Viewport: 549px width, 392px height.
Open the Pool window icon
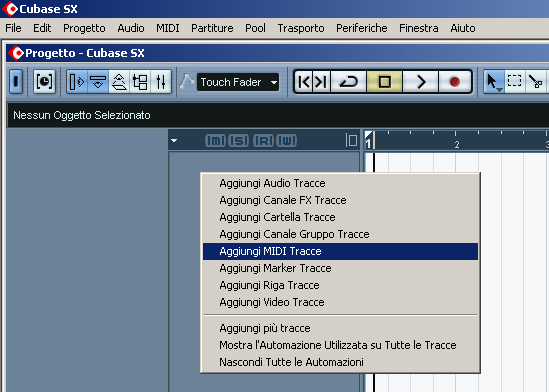point(140,82)
